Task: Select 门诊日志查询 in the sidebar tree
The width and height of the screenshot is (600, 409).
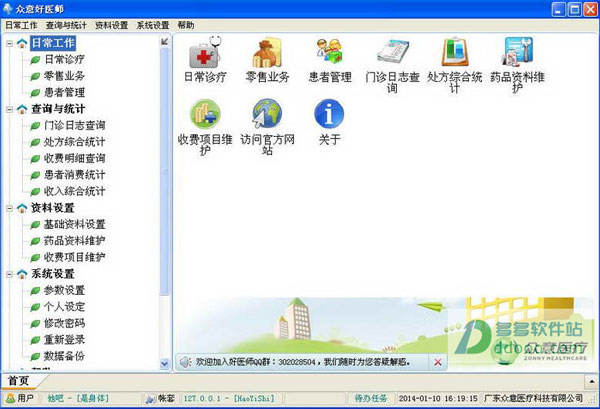Action: (75, 125)
